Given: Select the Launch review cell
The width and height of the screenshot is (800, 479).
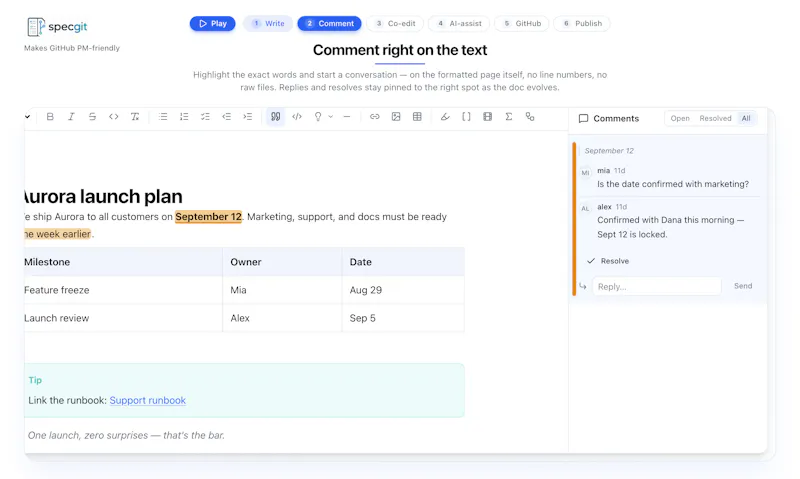Looking at the screenshot, I should pyautogui.click(x=123, y=318).
